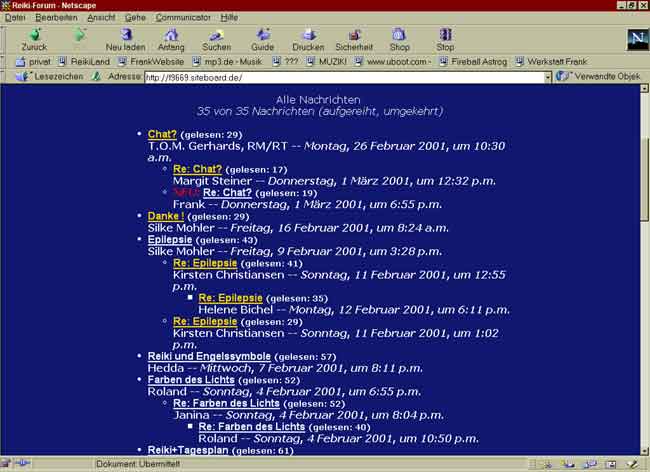This screenshot has height=472, width=650.
Task: Click scrollbar down arrow
Action: pyautogui.click(x=644, y=451)
